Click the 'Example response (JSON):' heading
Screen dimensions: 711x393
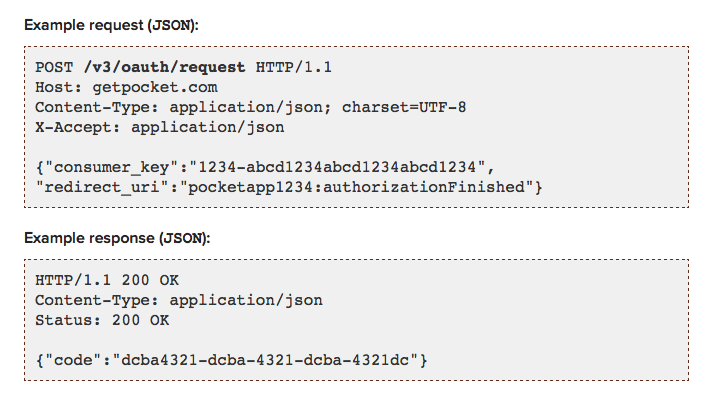(x=117, y=238)
